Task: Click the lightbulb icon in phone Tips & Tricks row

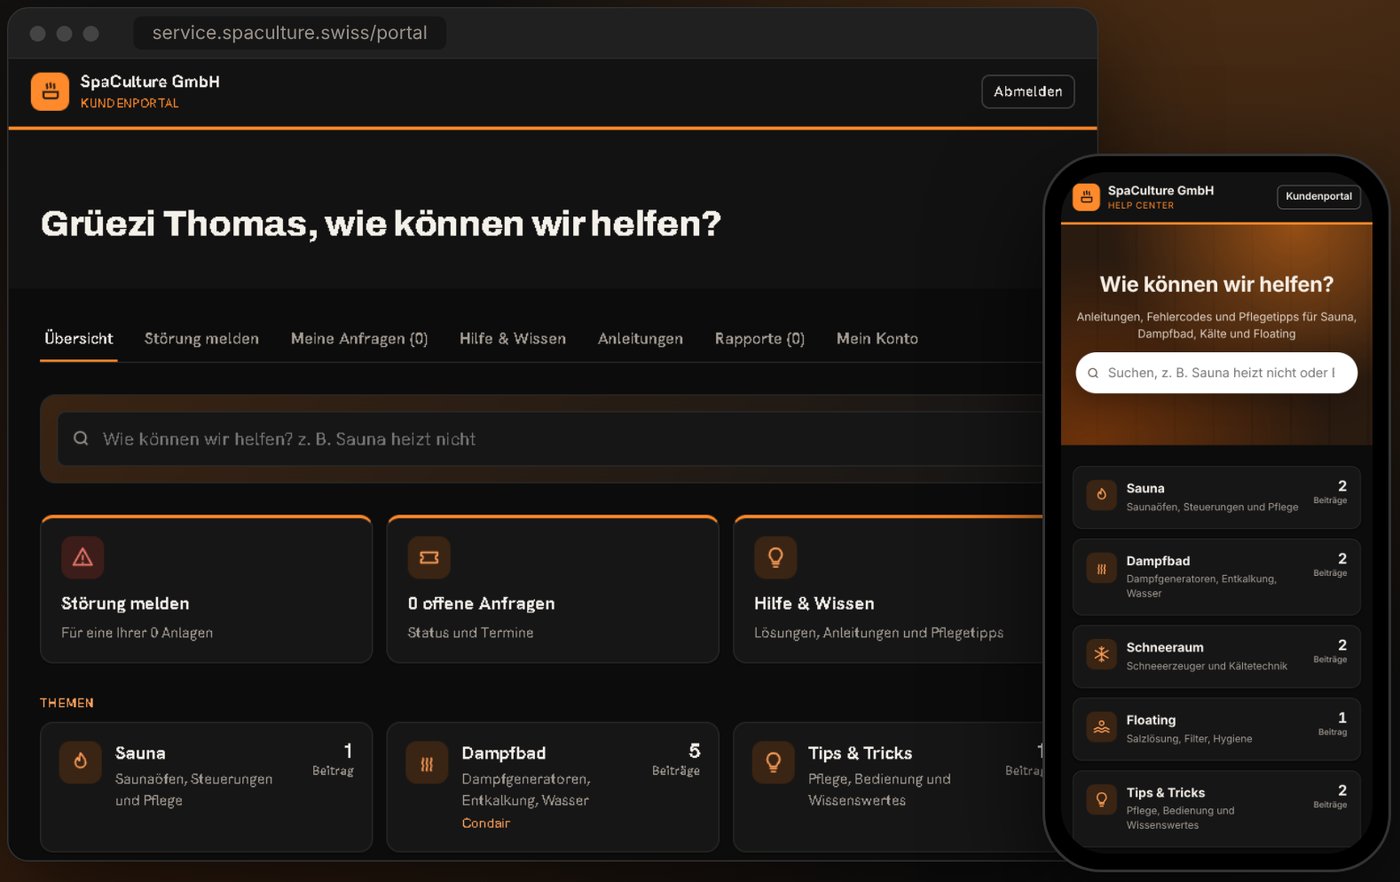Action: pyautogui.click(x=1101, y=799)
